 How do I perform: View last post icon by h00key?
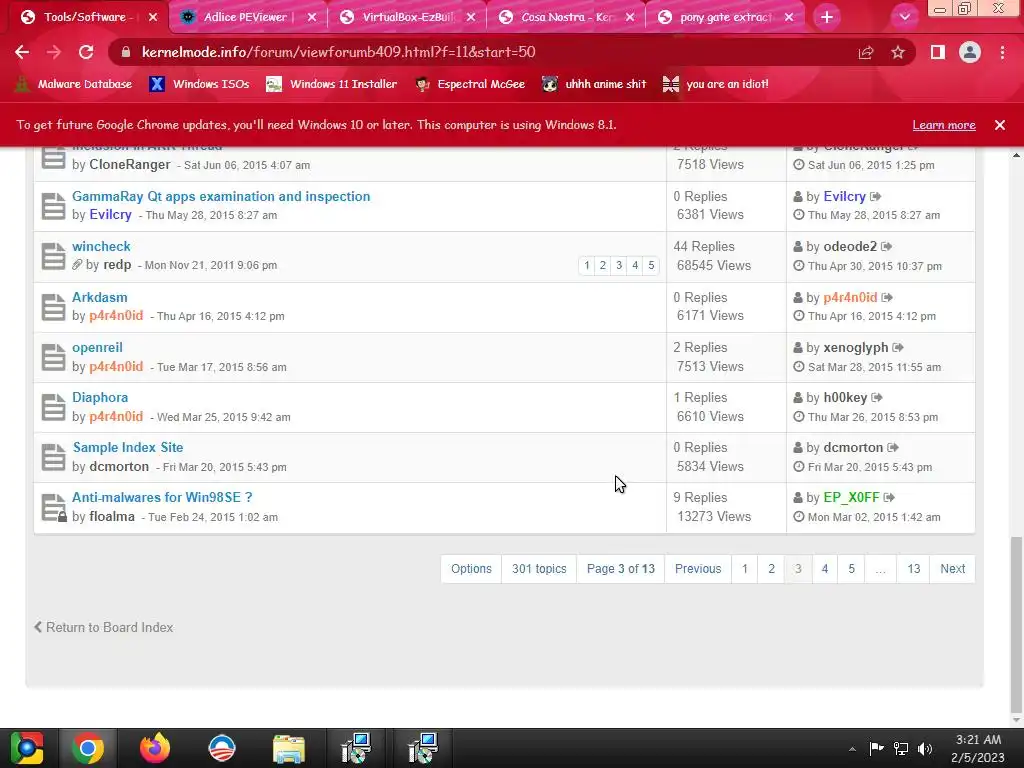click(877, 397)
